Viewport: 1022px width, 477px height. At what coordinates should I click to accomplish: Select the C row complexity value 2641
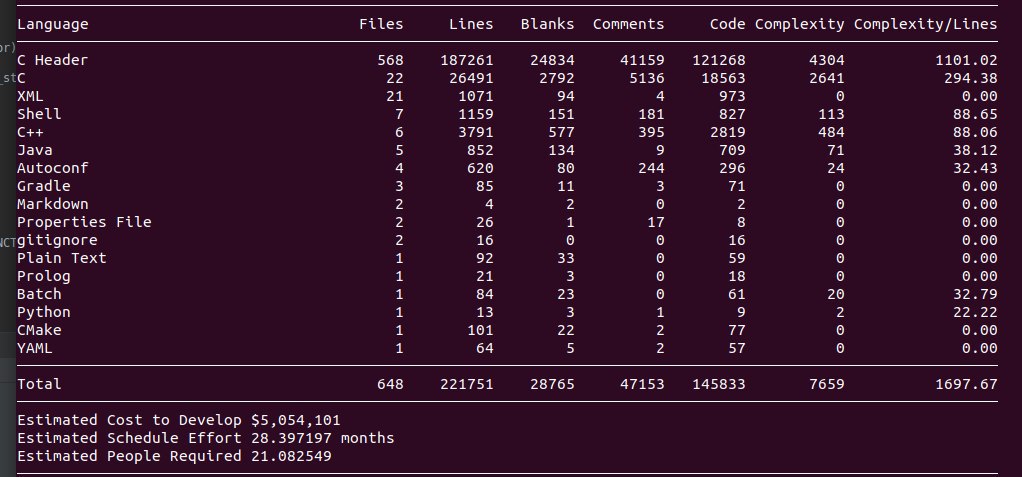826,78
